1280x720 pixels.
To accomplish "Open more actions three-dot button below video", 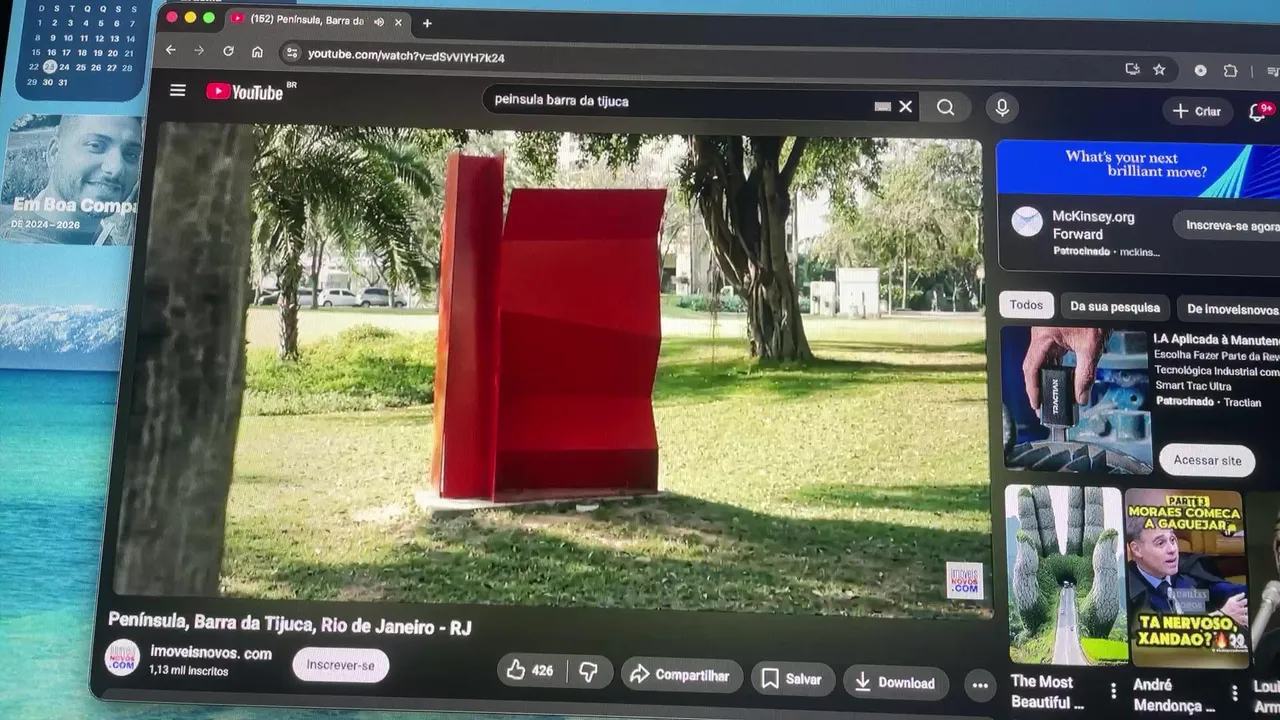I will click(980, 685).
